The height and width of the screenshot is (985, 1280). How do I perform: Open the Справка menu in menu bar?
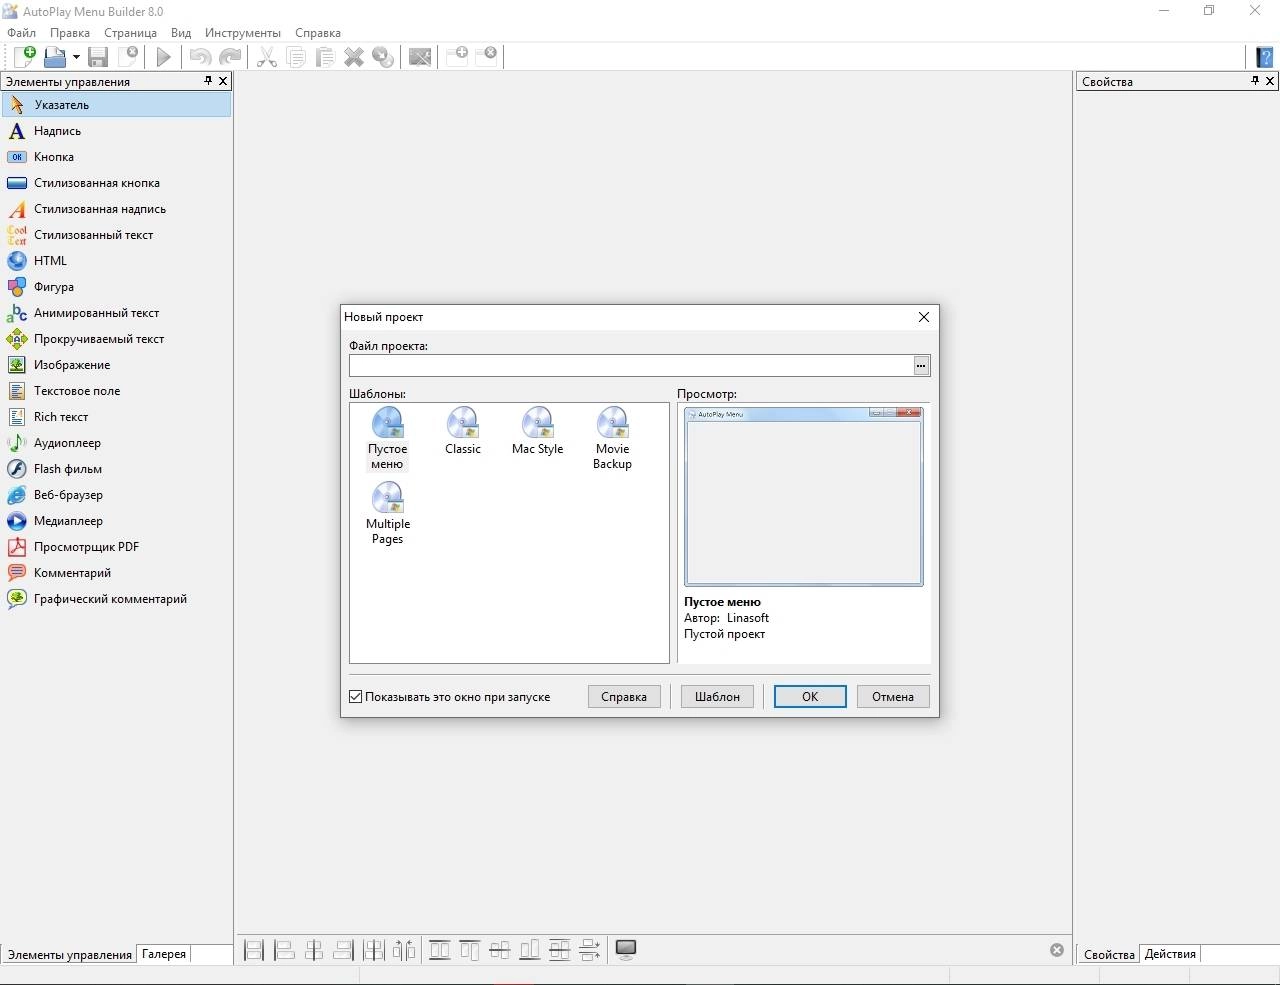(x=318, y=33)
